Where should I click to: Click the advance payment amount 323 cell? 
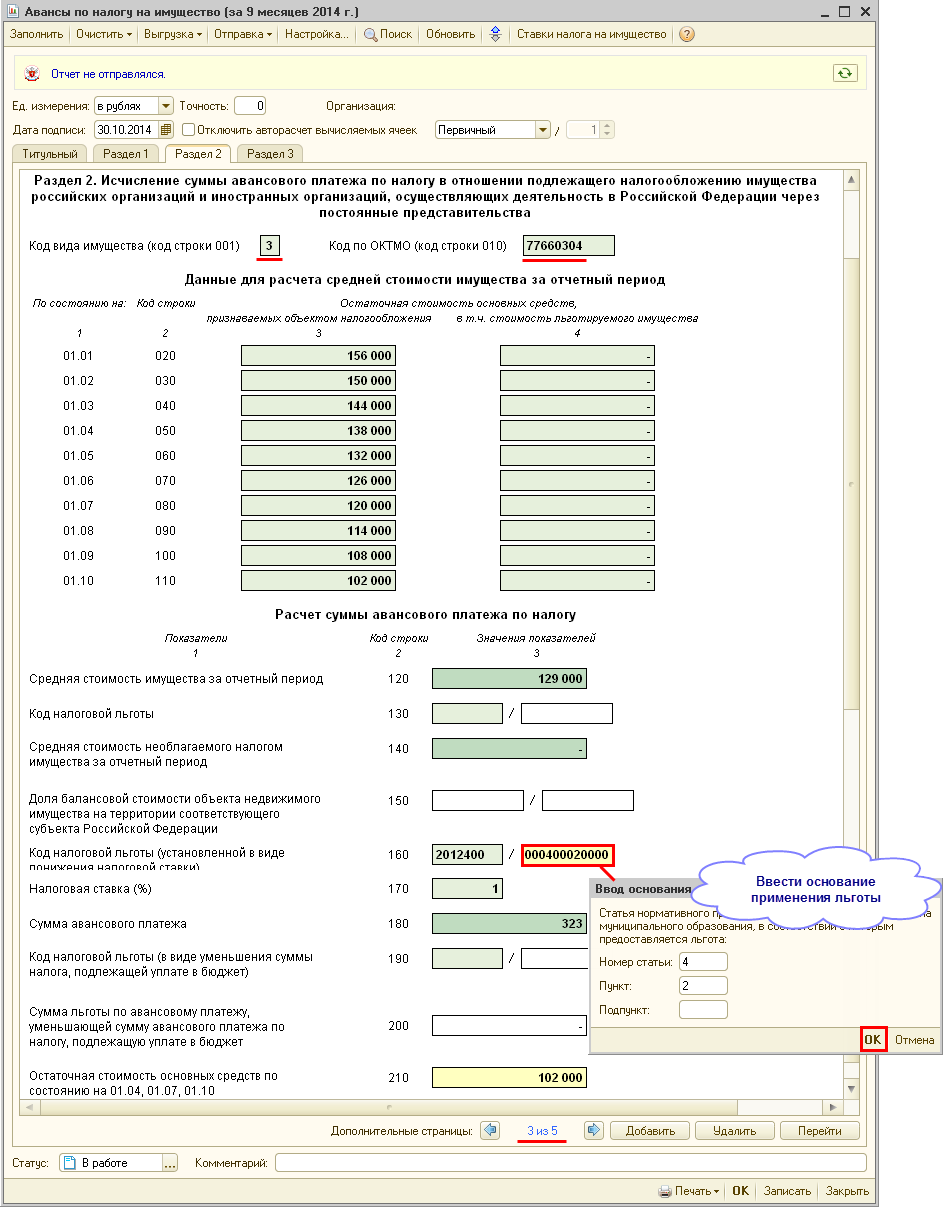pyautogui.click(x=509, y=924)
